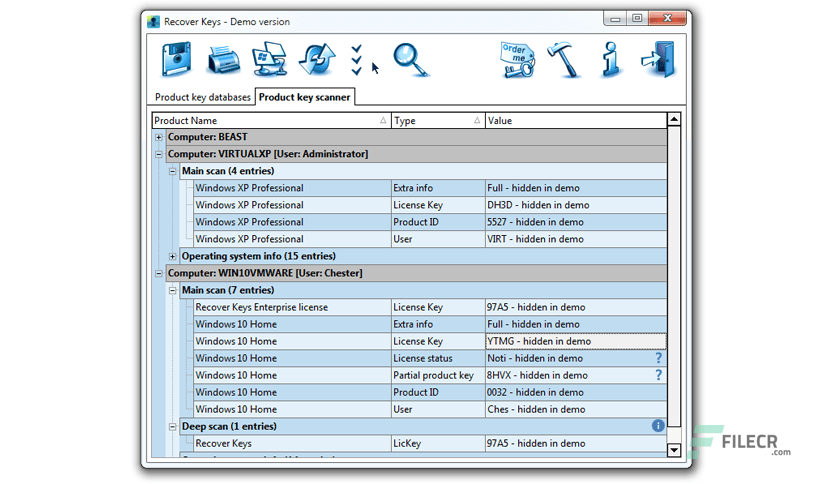
Task: Click the checkmarks list icon
Action: (x=357, y=60)
